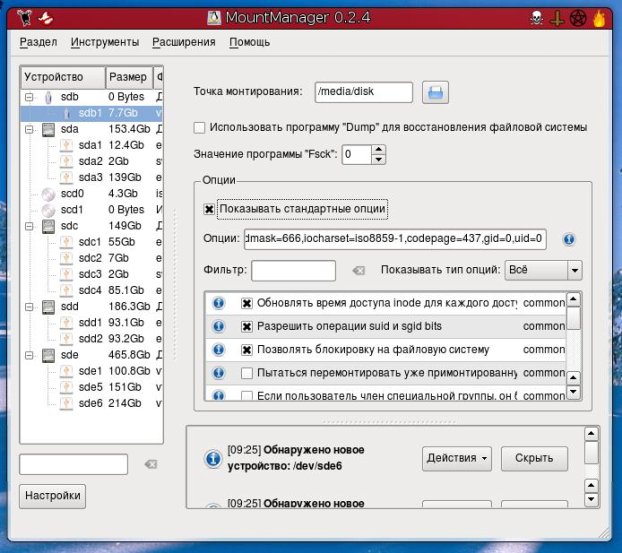Select the sdb1 7.7Gb partition row
The width and height of the screenshot is (622, 553).
pos(92,113)
